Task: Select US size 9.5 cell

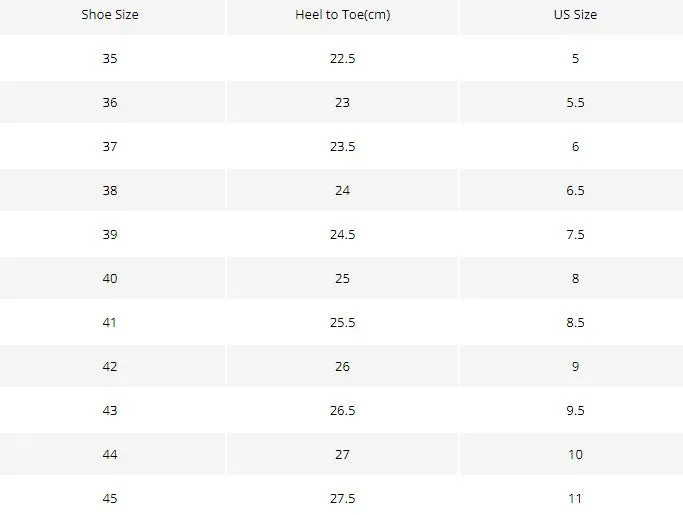Action: [575, 410]
